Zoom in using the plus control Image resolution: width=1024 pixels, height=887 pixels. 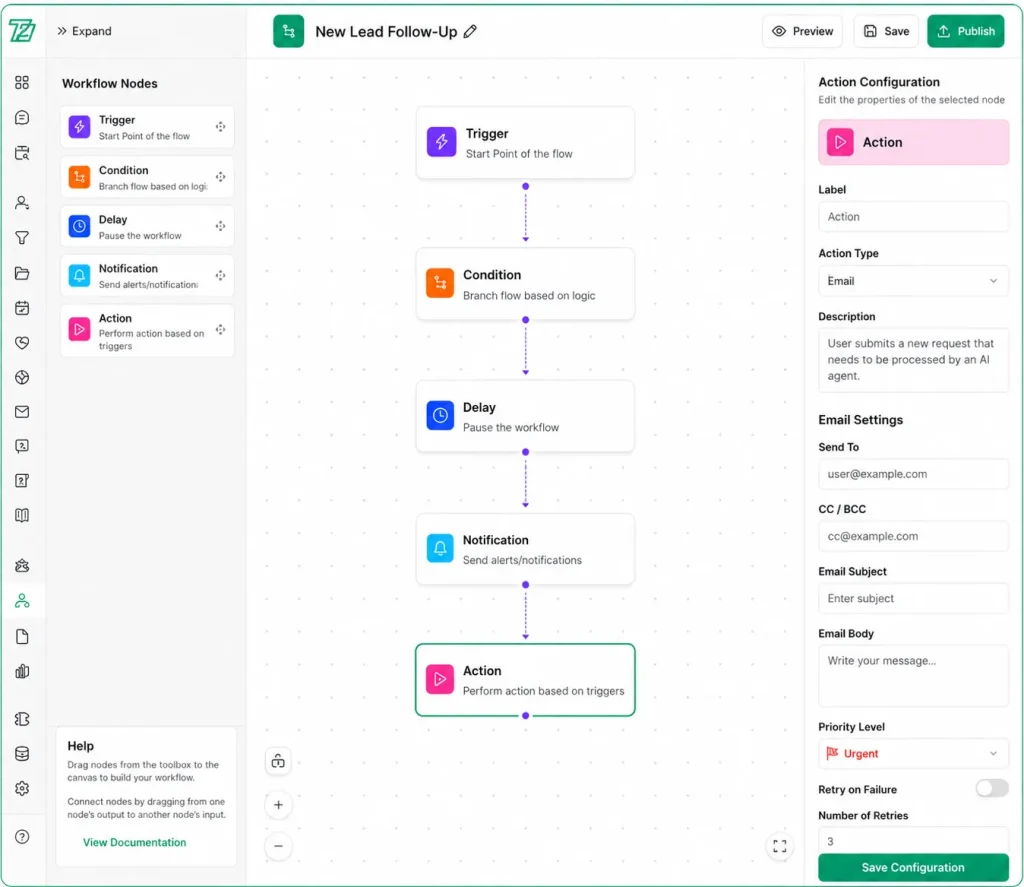click(x=278, y=805)
